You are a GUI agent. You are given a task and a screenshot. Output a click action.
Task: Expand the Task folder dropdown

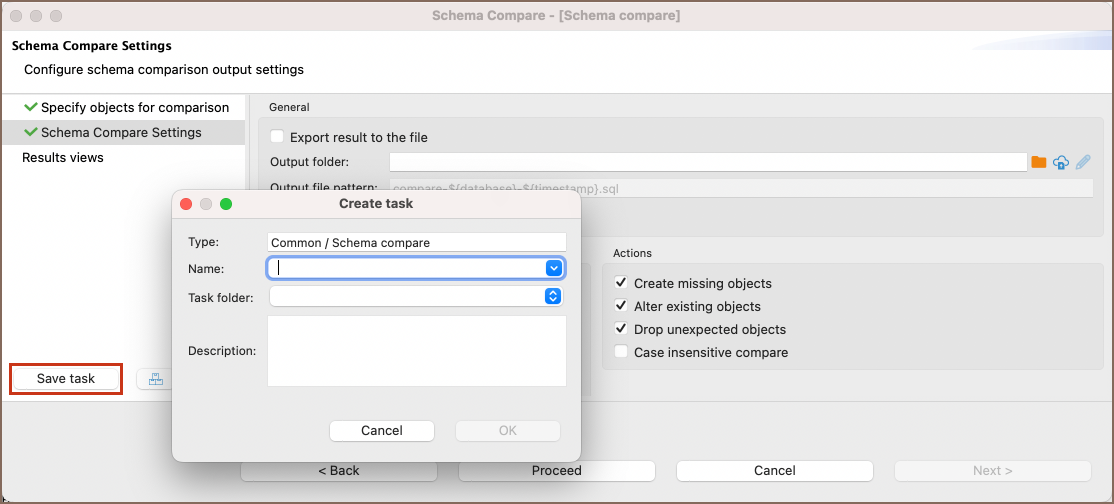coord(552,296)
